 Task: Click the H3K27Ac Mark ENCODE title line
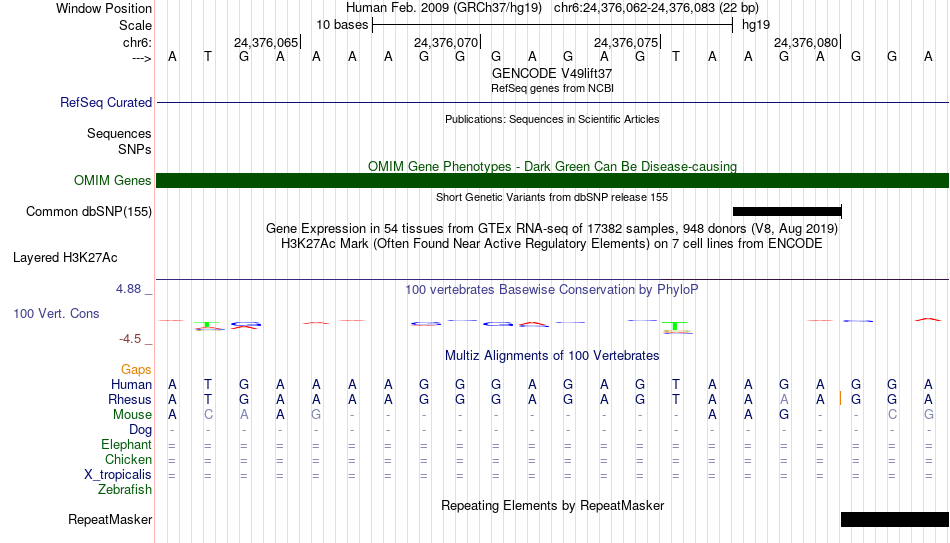click(x=552, y=244)
